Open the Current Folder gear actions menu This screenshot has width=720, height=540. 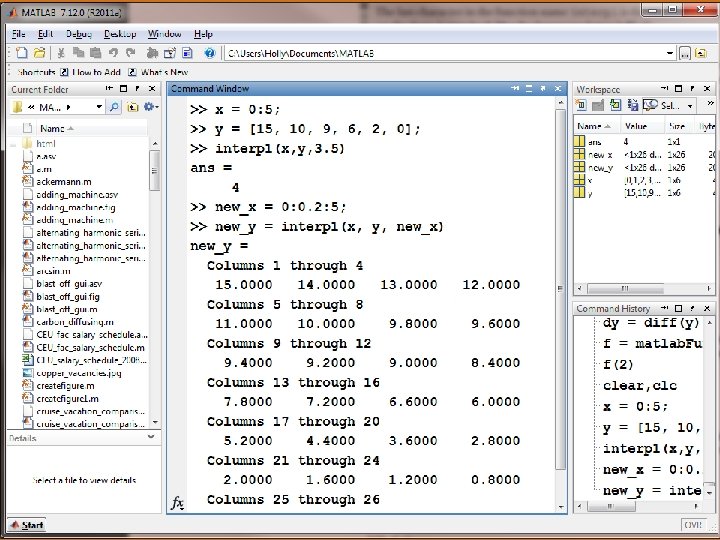pos(150,106)
